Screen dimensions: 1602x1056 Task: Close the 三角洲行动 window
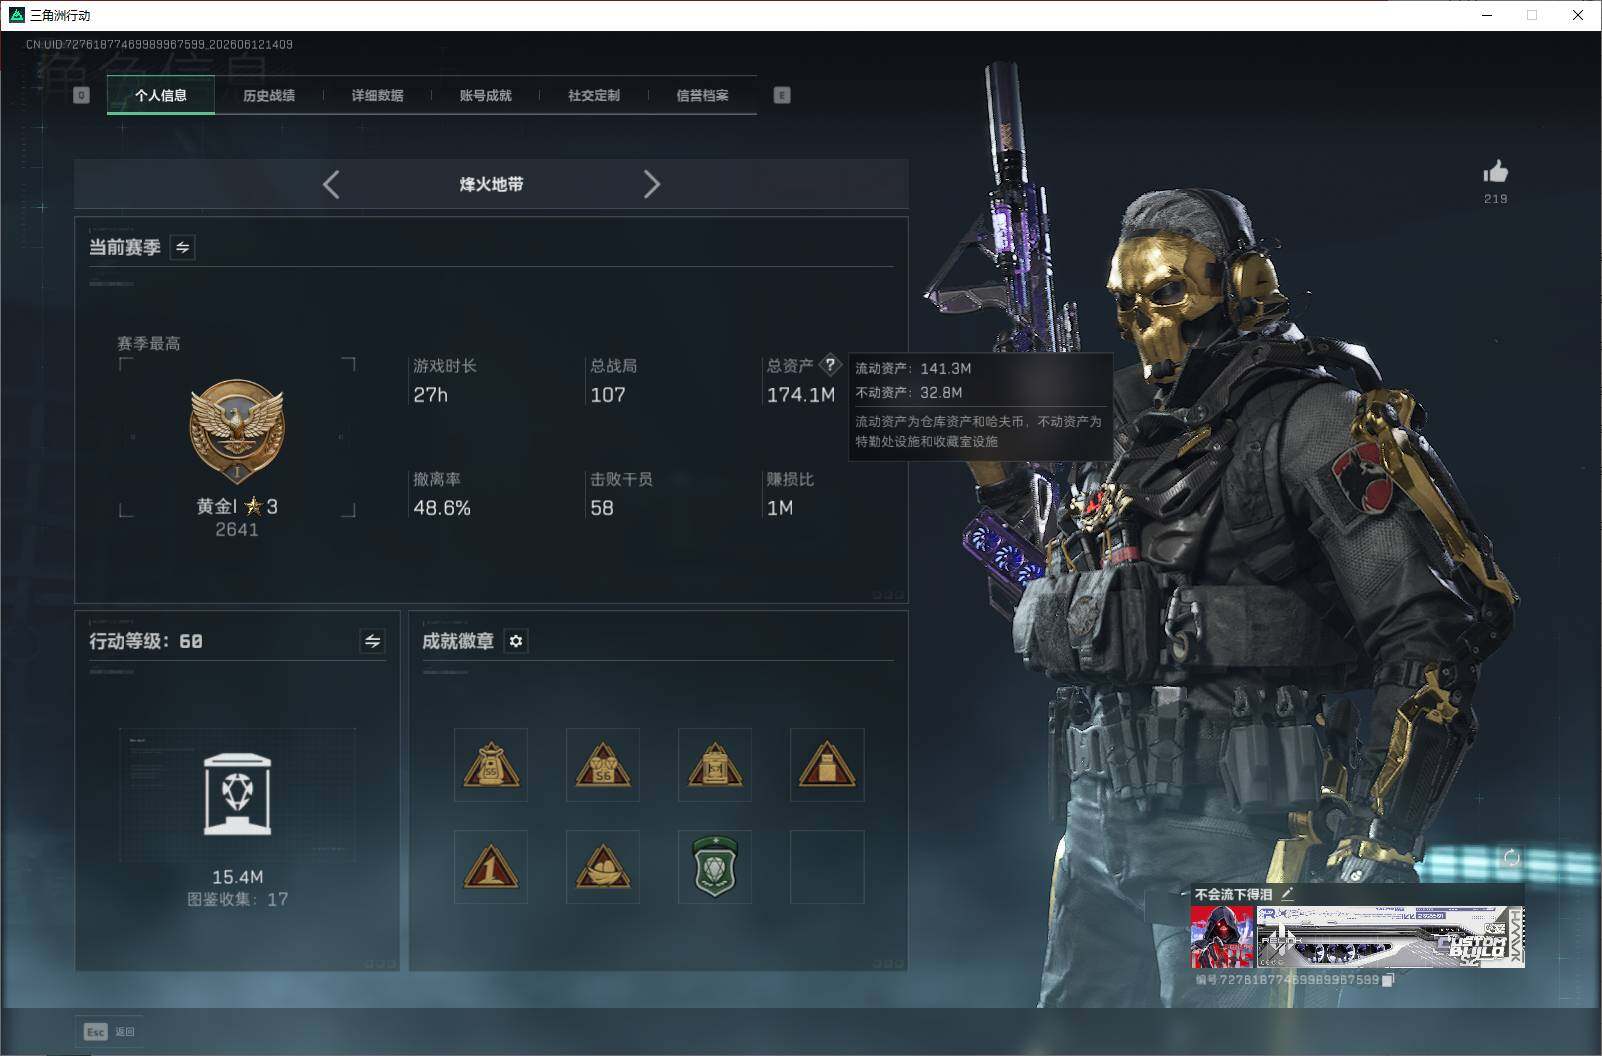click(1578, 15)
